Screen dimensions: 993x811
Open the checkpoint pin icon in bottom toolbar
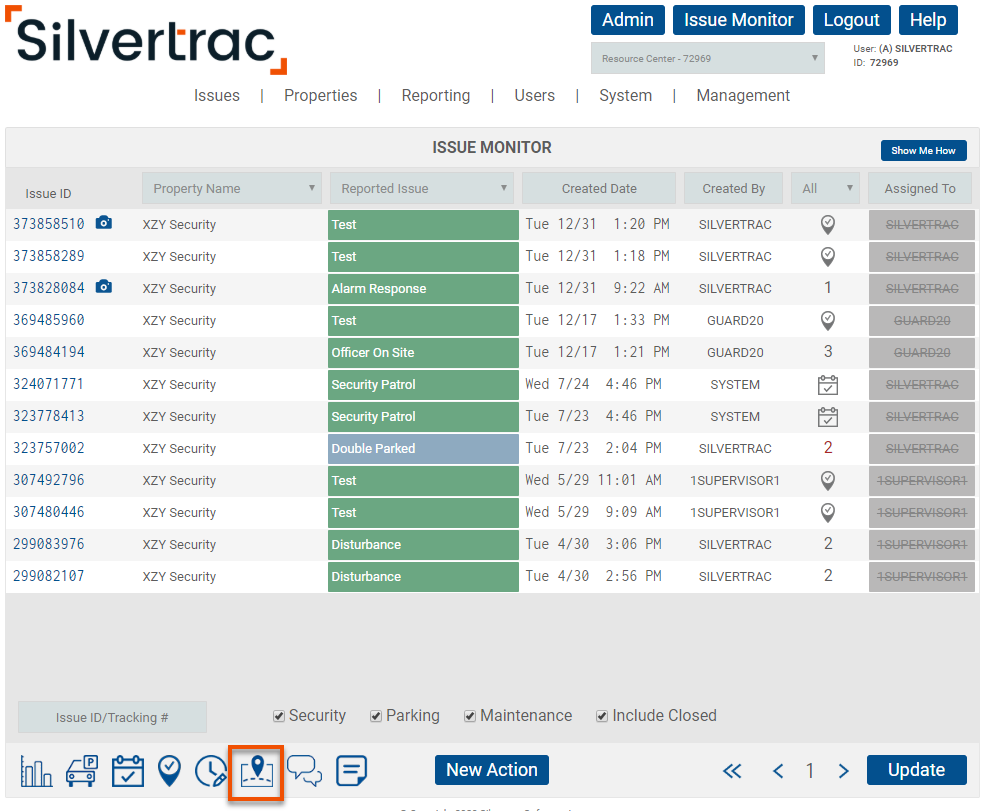[x=169, y=771]
